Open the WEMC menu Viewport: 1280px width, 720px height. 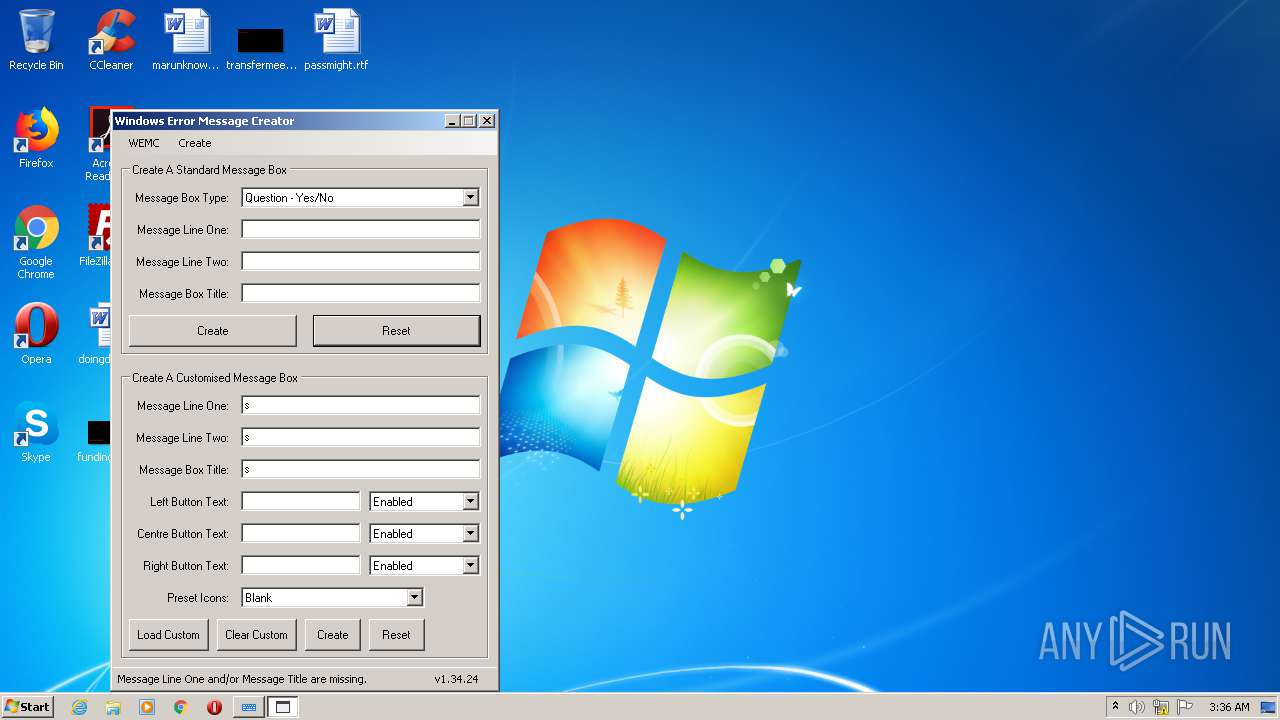(144, 143)
